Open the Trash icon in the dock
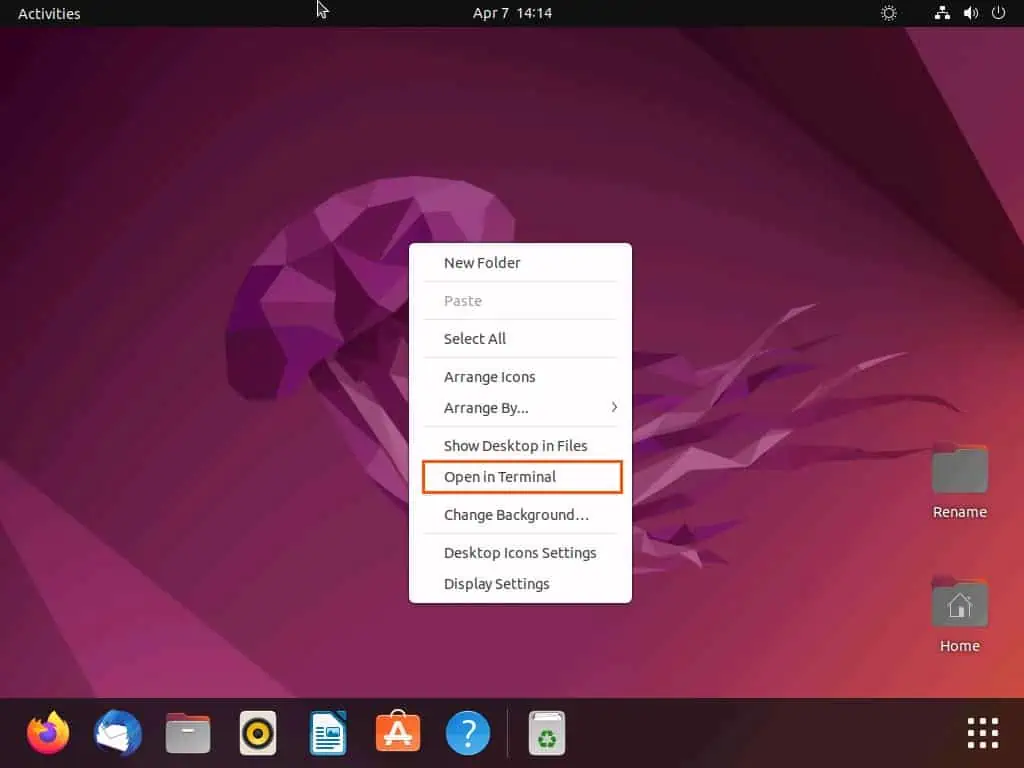The image size is (1024, 768). click(x=546, y=733)
